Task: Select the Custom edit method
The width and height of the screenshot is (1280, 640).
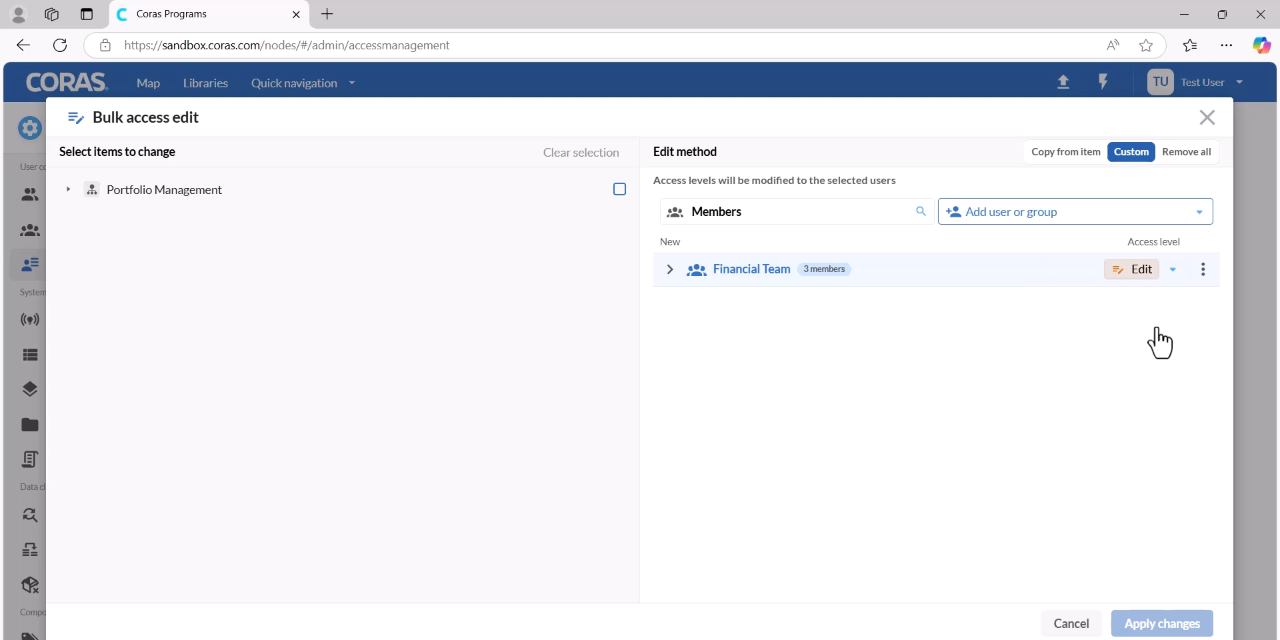Action: [x=1131, y=152]
